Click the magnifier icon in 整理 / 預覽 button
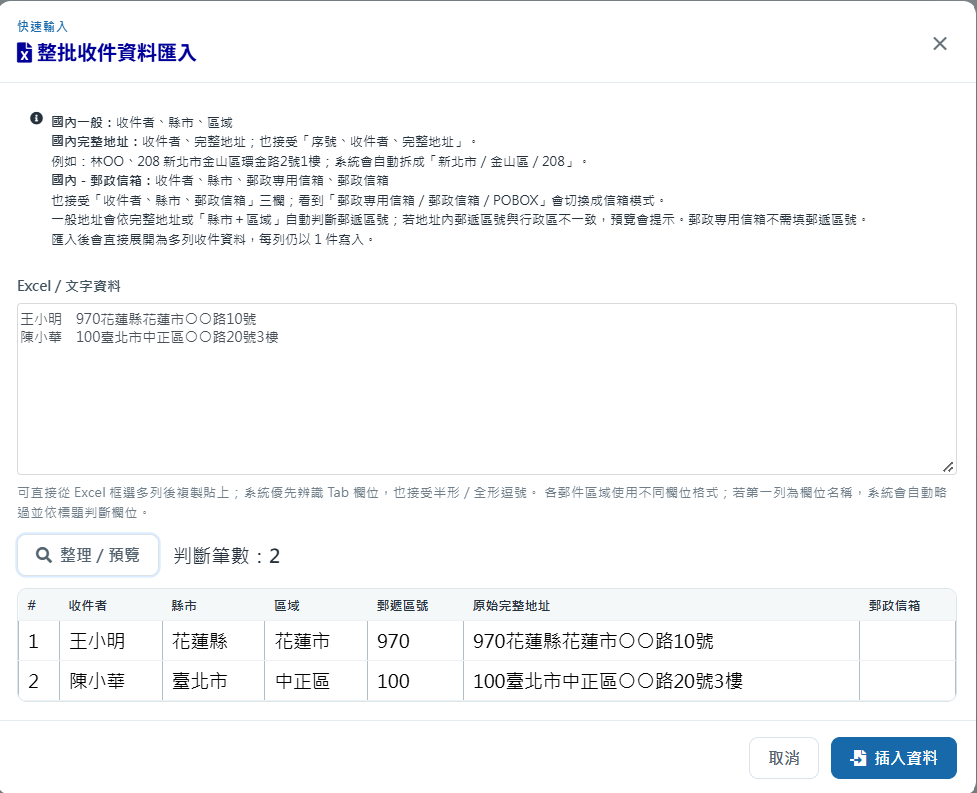The height and width of the screenshot is (793, 977). pyautogui.click(x=44, y=555)
